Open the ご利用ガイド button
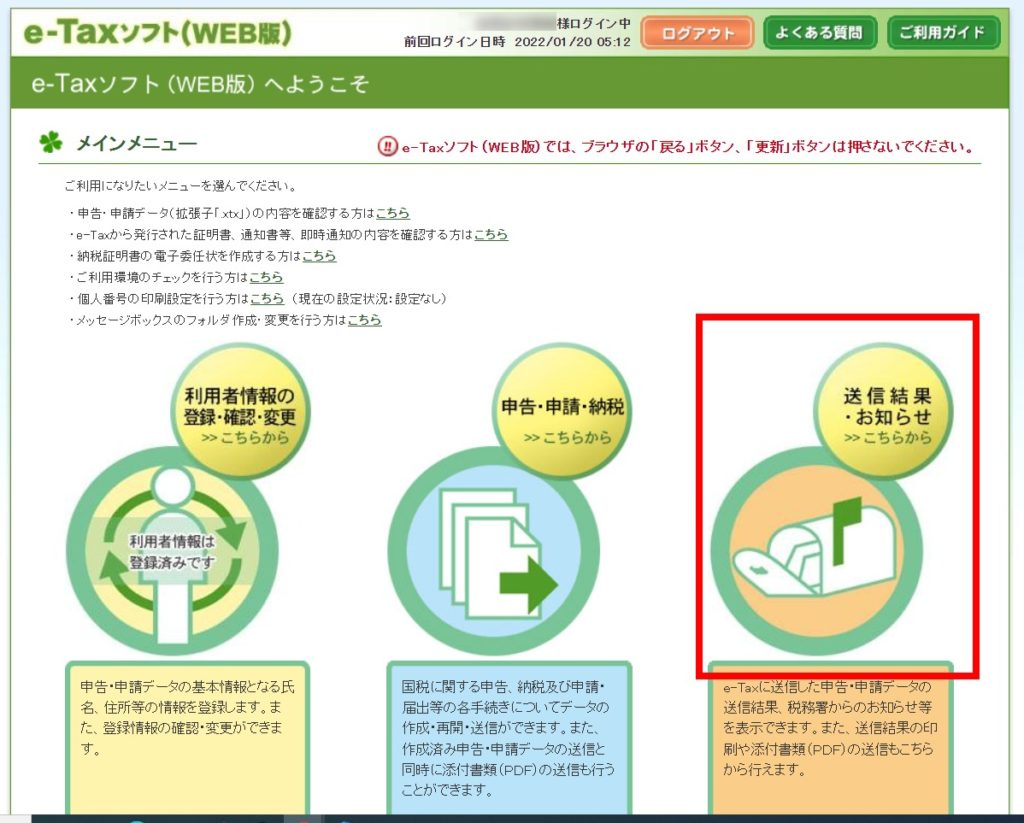This screenshot has width=1024, height=823. pyautogui.click(x=942, y=33)
